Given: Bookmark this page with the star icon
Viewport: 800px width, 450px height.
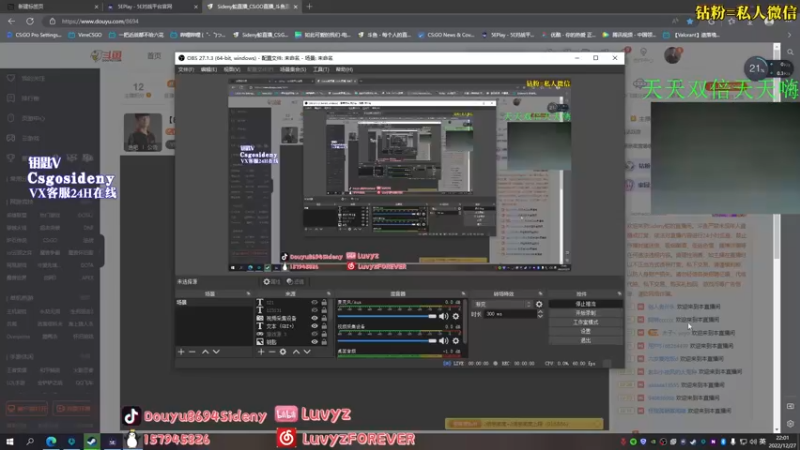Looking at the screenshot, I should point(690,21).
